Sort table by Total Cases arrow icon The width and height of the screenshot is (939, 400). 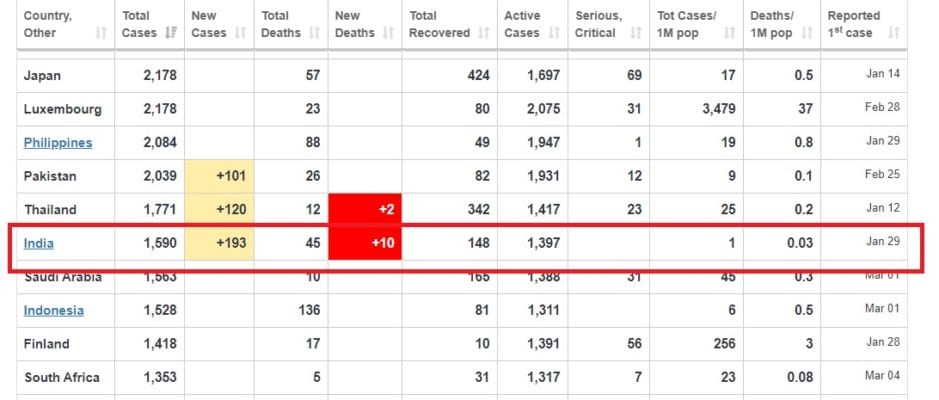[x=171, y=33]
